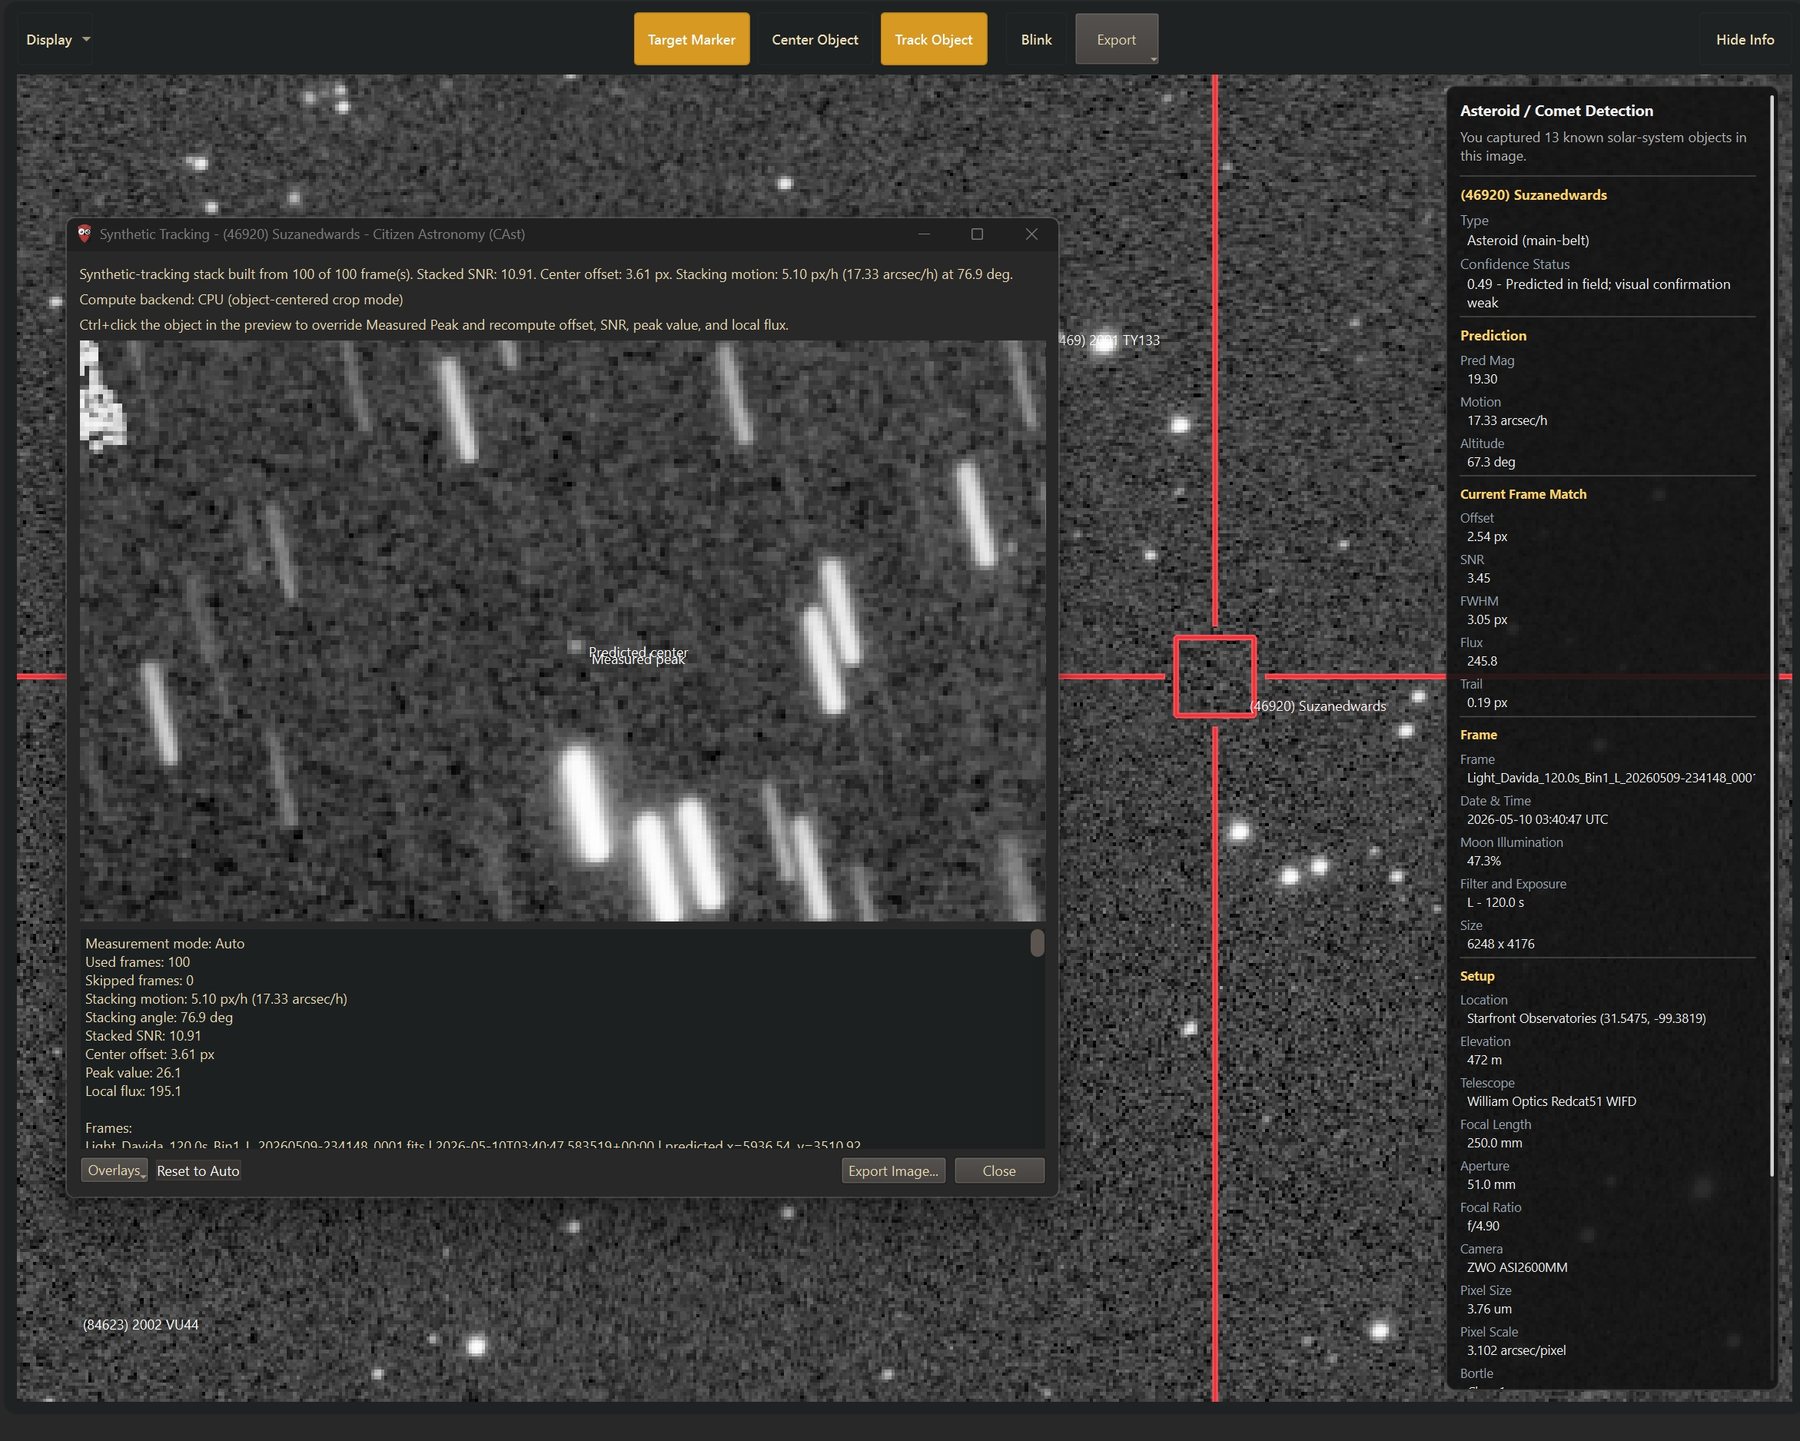
Task: Click Reset to Auto button
Action: click(x=198, y=1171)
